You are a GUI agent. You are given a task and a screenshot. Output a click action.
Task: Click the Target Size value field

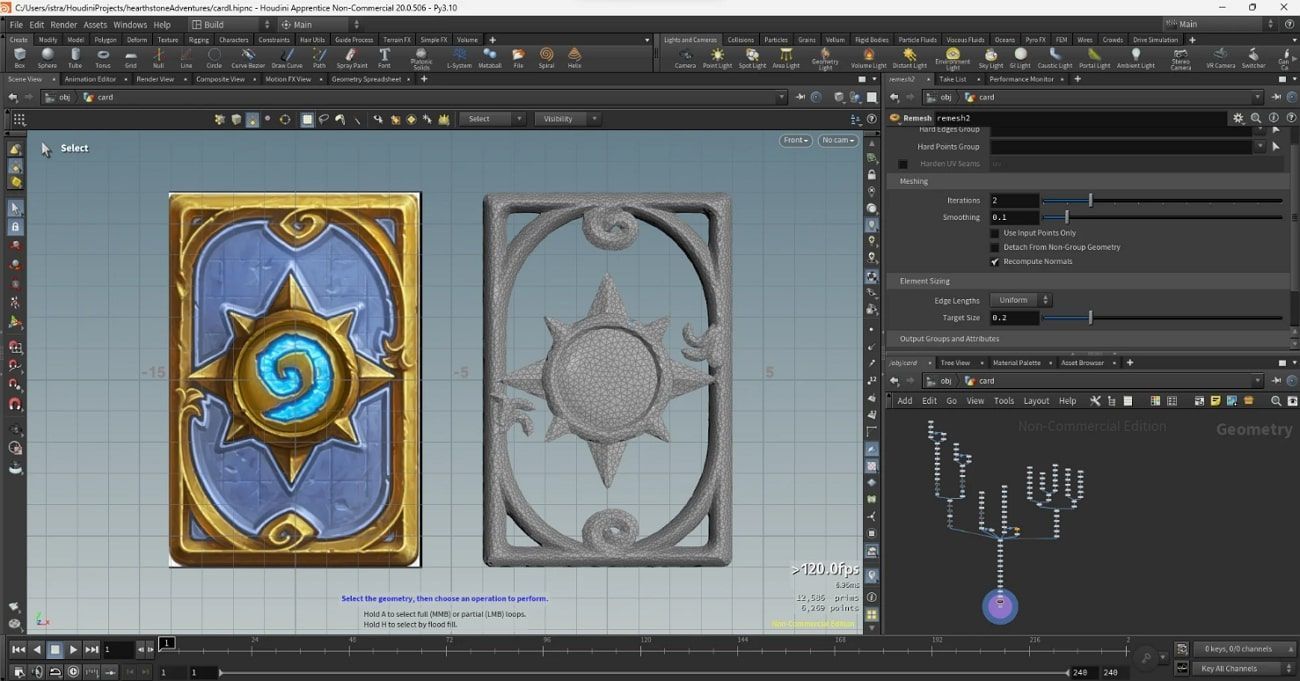(1013, 317)
